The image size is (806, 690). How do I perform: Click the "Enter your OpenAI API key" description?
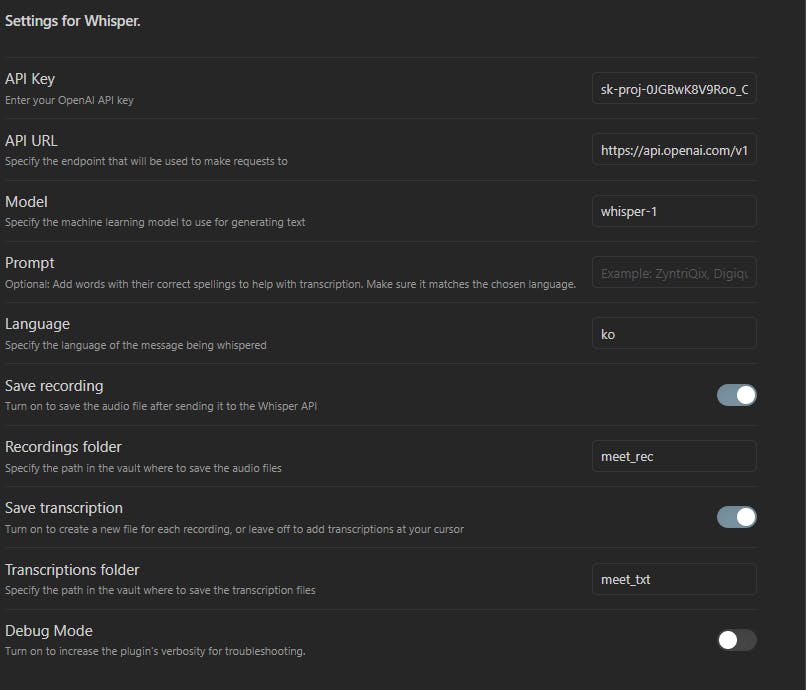click(69, 100)
